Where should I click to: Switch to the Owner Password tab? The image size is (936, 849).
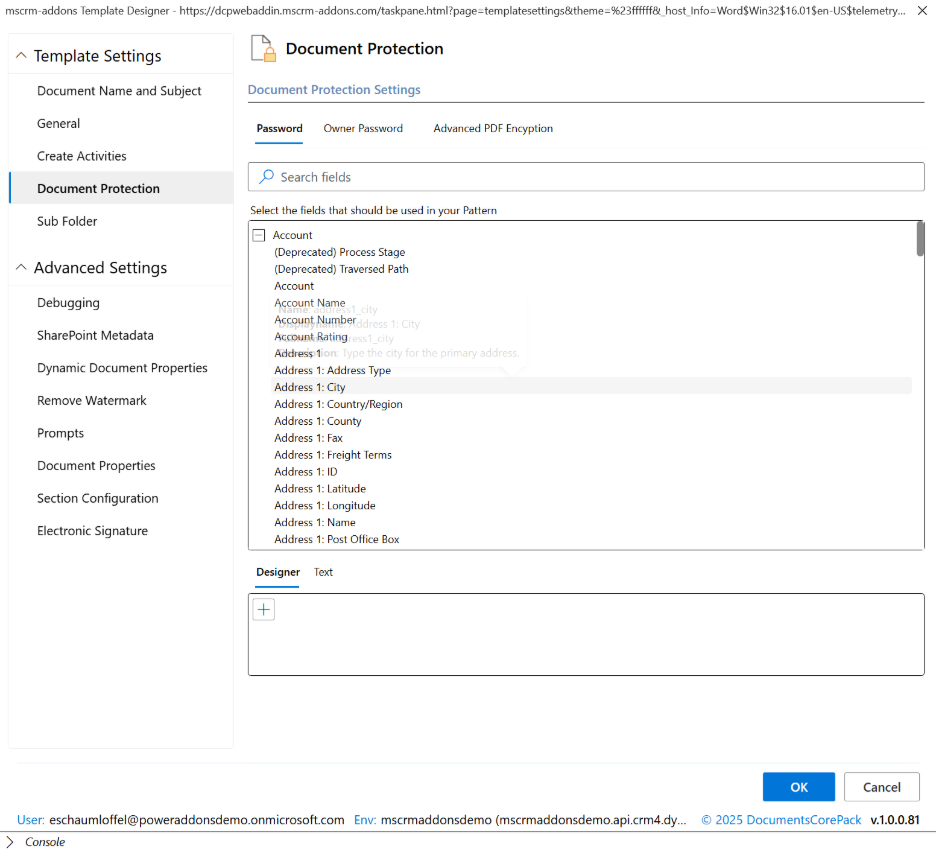pos(363,129)
